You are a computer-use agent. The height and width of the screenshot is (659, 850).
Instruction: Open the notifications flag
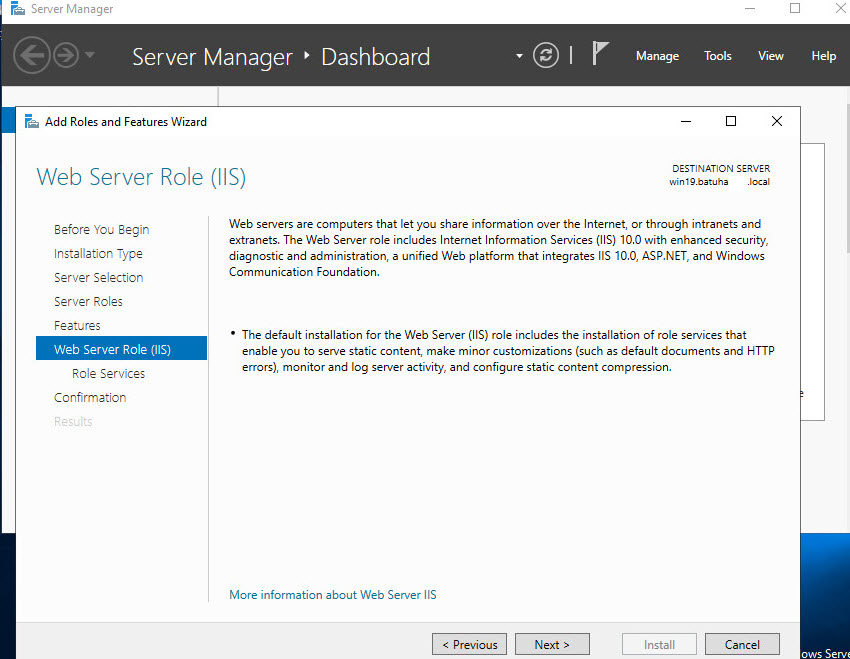pos(599,54)
